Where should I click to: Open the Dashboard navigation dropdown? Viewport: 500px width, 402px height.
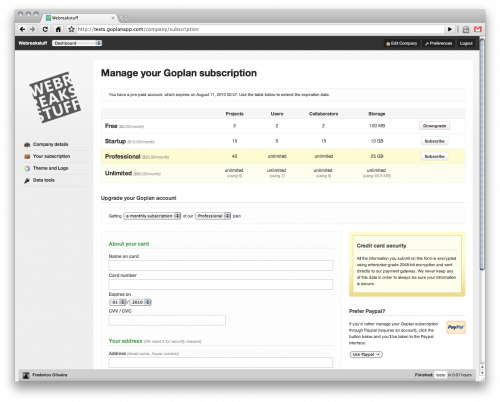(x=77, y=43)
